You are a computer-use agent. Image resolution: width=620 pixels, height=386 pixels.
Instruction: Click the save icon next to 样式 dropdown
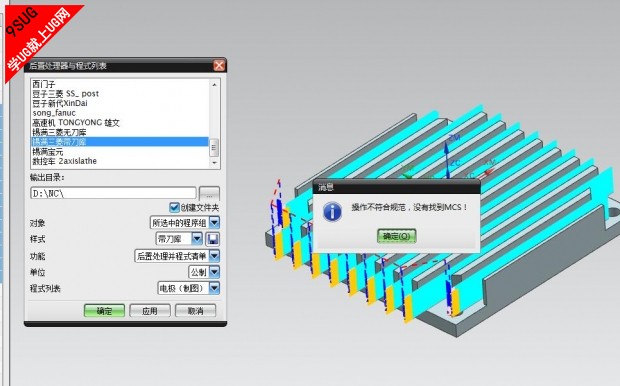[213, 239]
